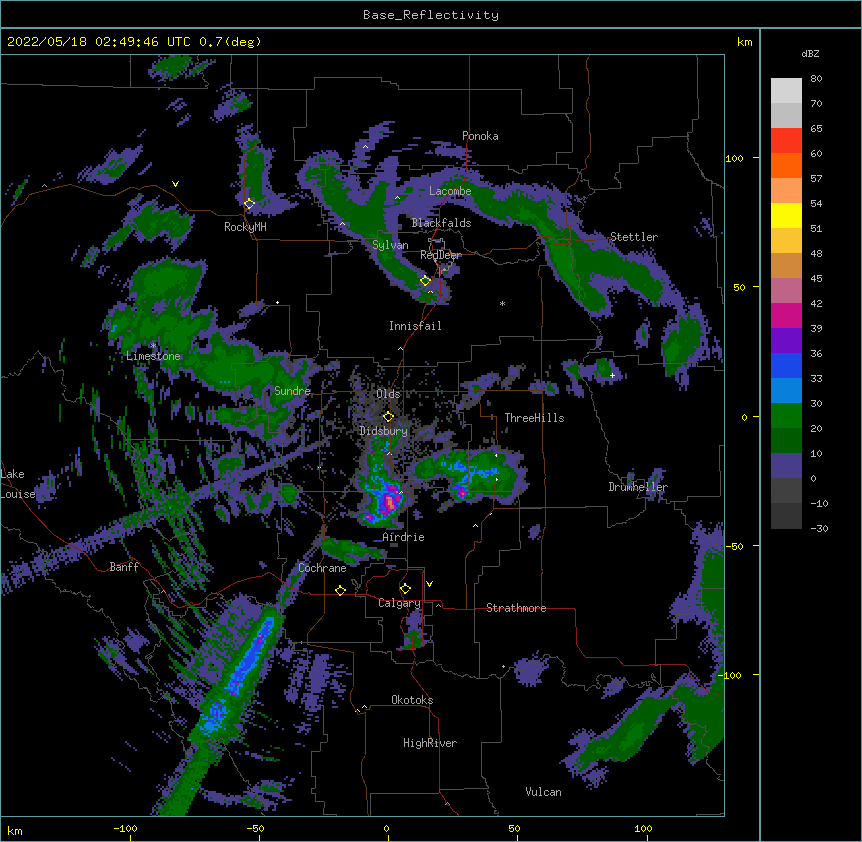The image size is (862, 842).
Task: Click the 80 dBZ legend value label
Action: tap(816, 79)
